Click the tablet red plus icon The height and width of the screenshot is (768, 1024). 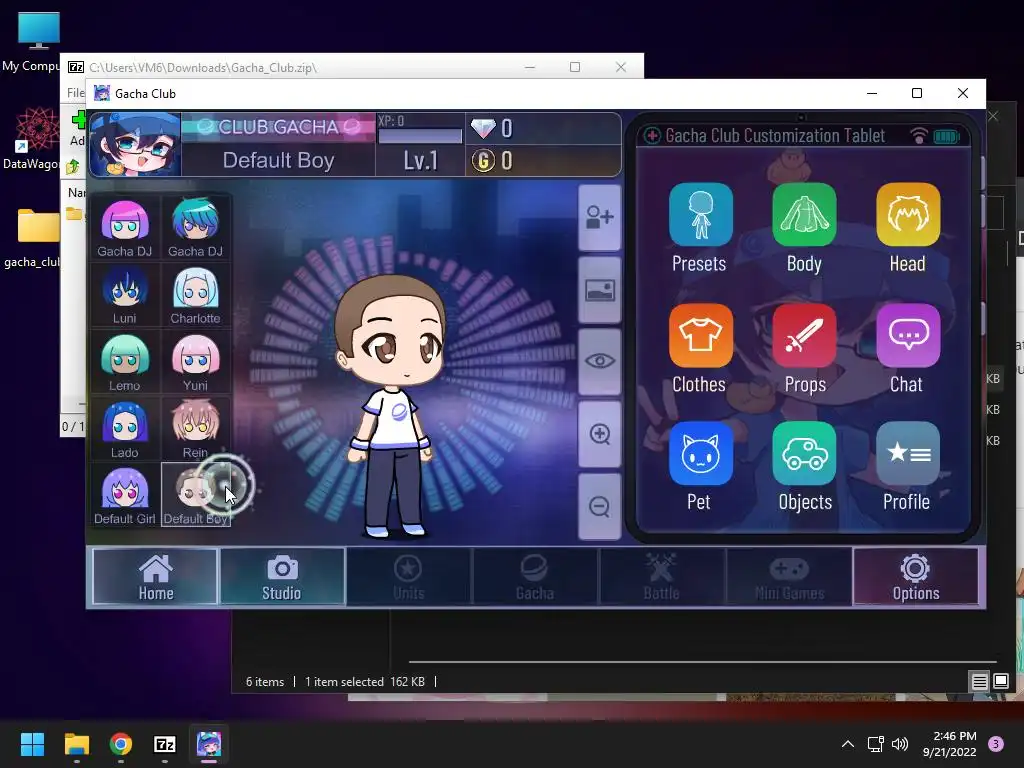(652, 136)
